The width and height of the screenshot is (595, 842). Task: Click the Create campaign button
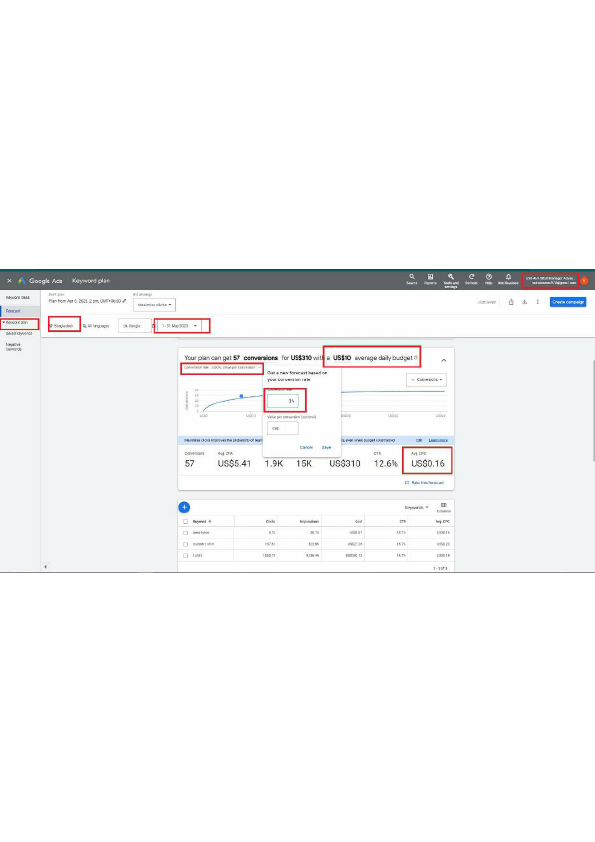[568, 302]
